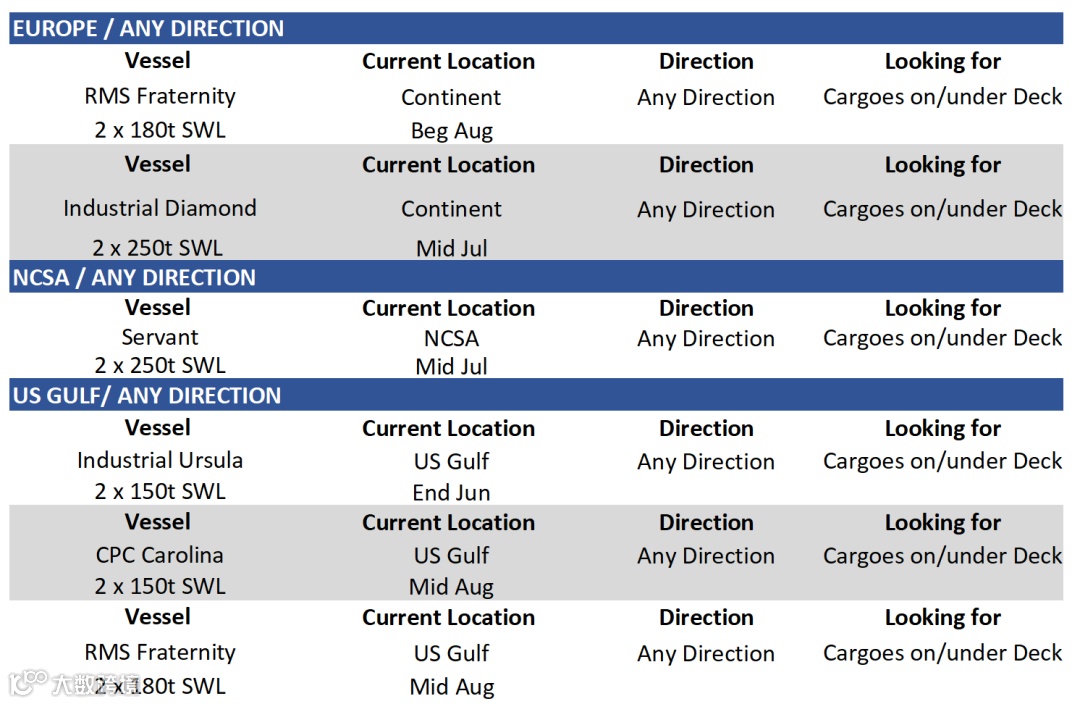This screenshot has width=1080, height=704.
Task: Select the CPC Carolina vessel name
Action: click(160, 555)
